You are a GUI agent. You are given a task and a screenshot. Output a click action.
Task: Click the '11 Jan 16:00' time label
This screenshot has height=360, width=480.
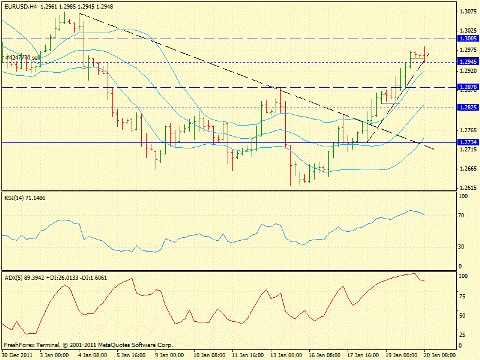pyautogui.click(x=247, y=355)
